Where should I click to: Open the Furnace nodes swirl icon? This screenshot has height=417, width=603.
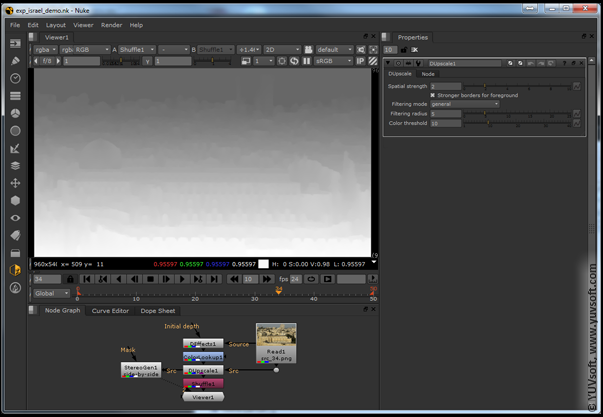[x=15, y=288]
